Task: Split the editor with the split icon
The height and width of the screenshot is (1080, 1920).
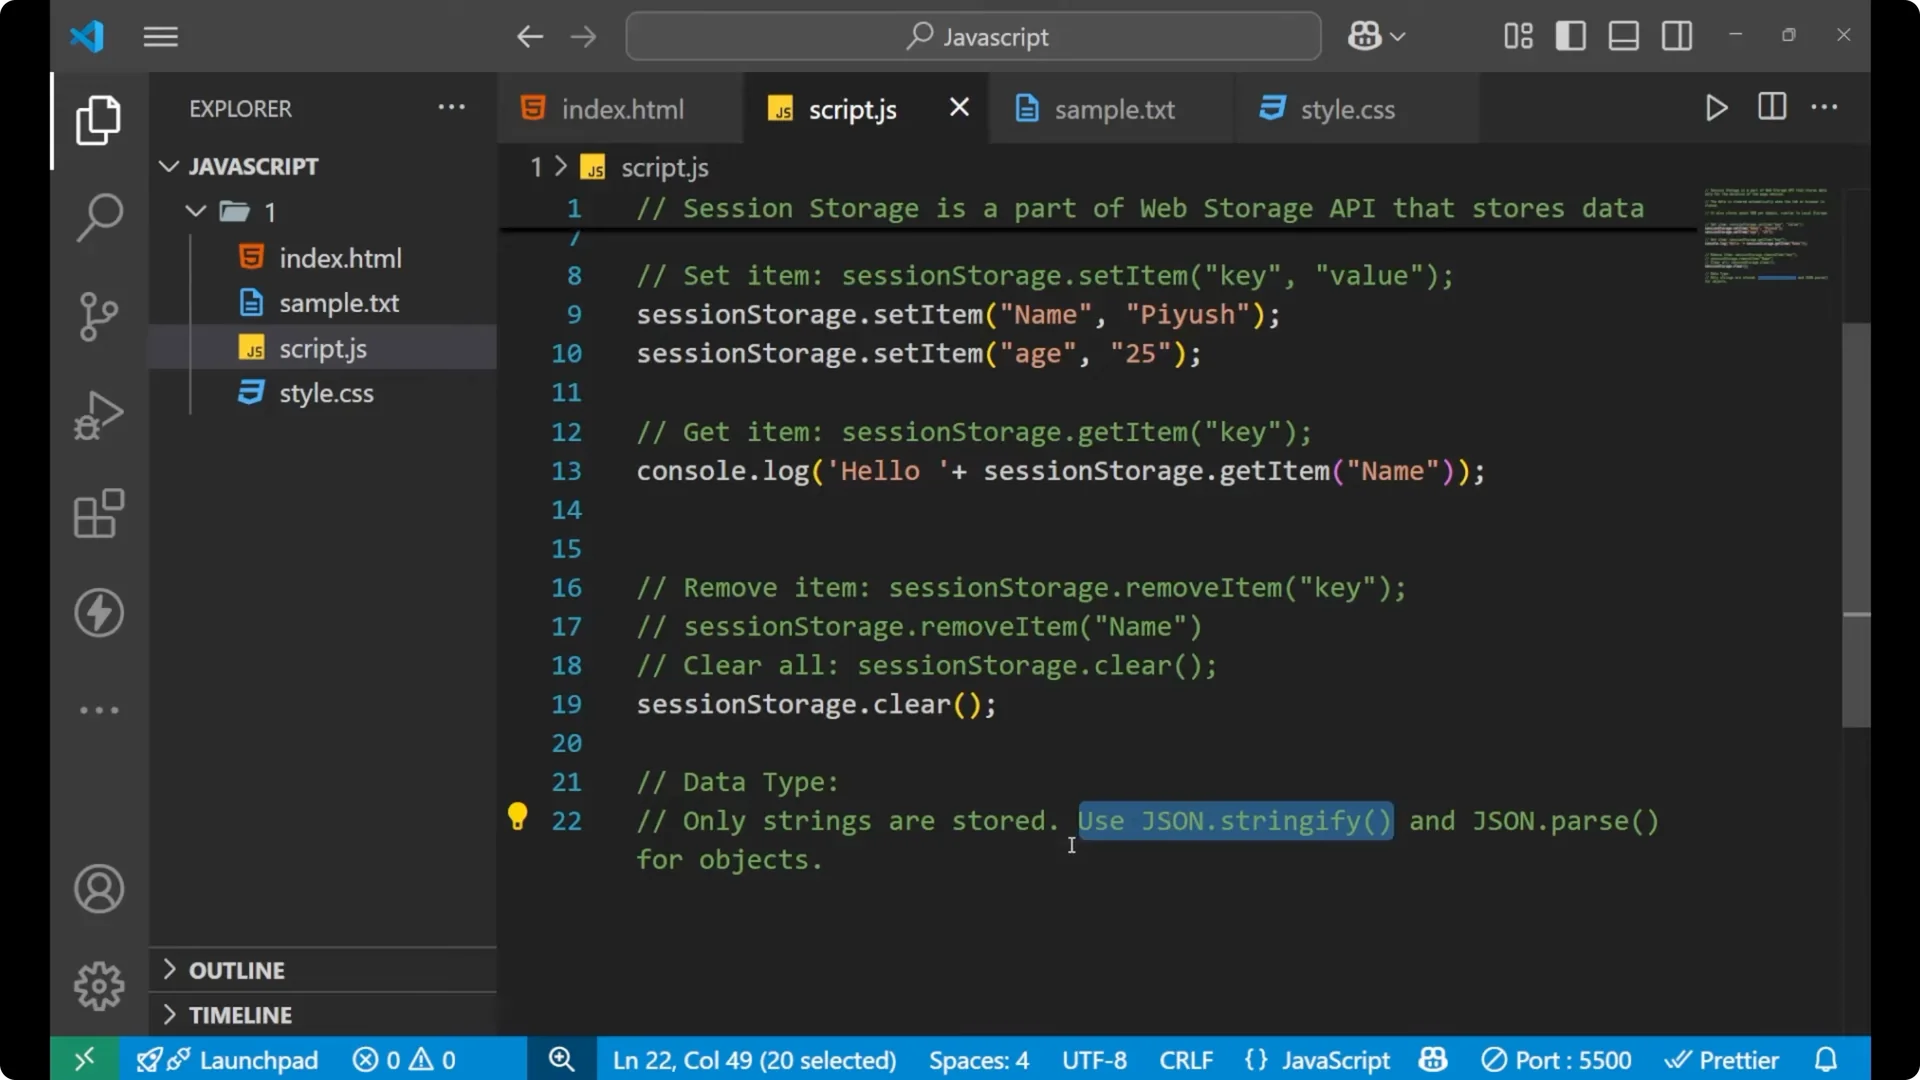Action: [1771, 107]
